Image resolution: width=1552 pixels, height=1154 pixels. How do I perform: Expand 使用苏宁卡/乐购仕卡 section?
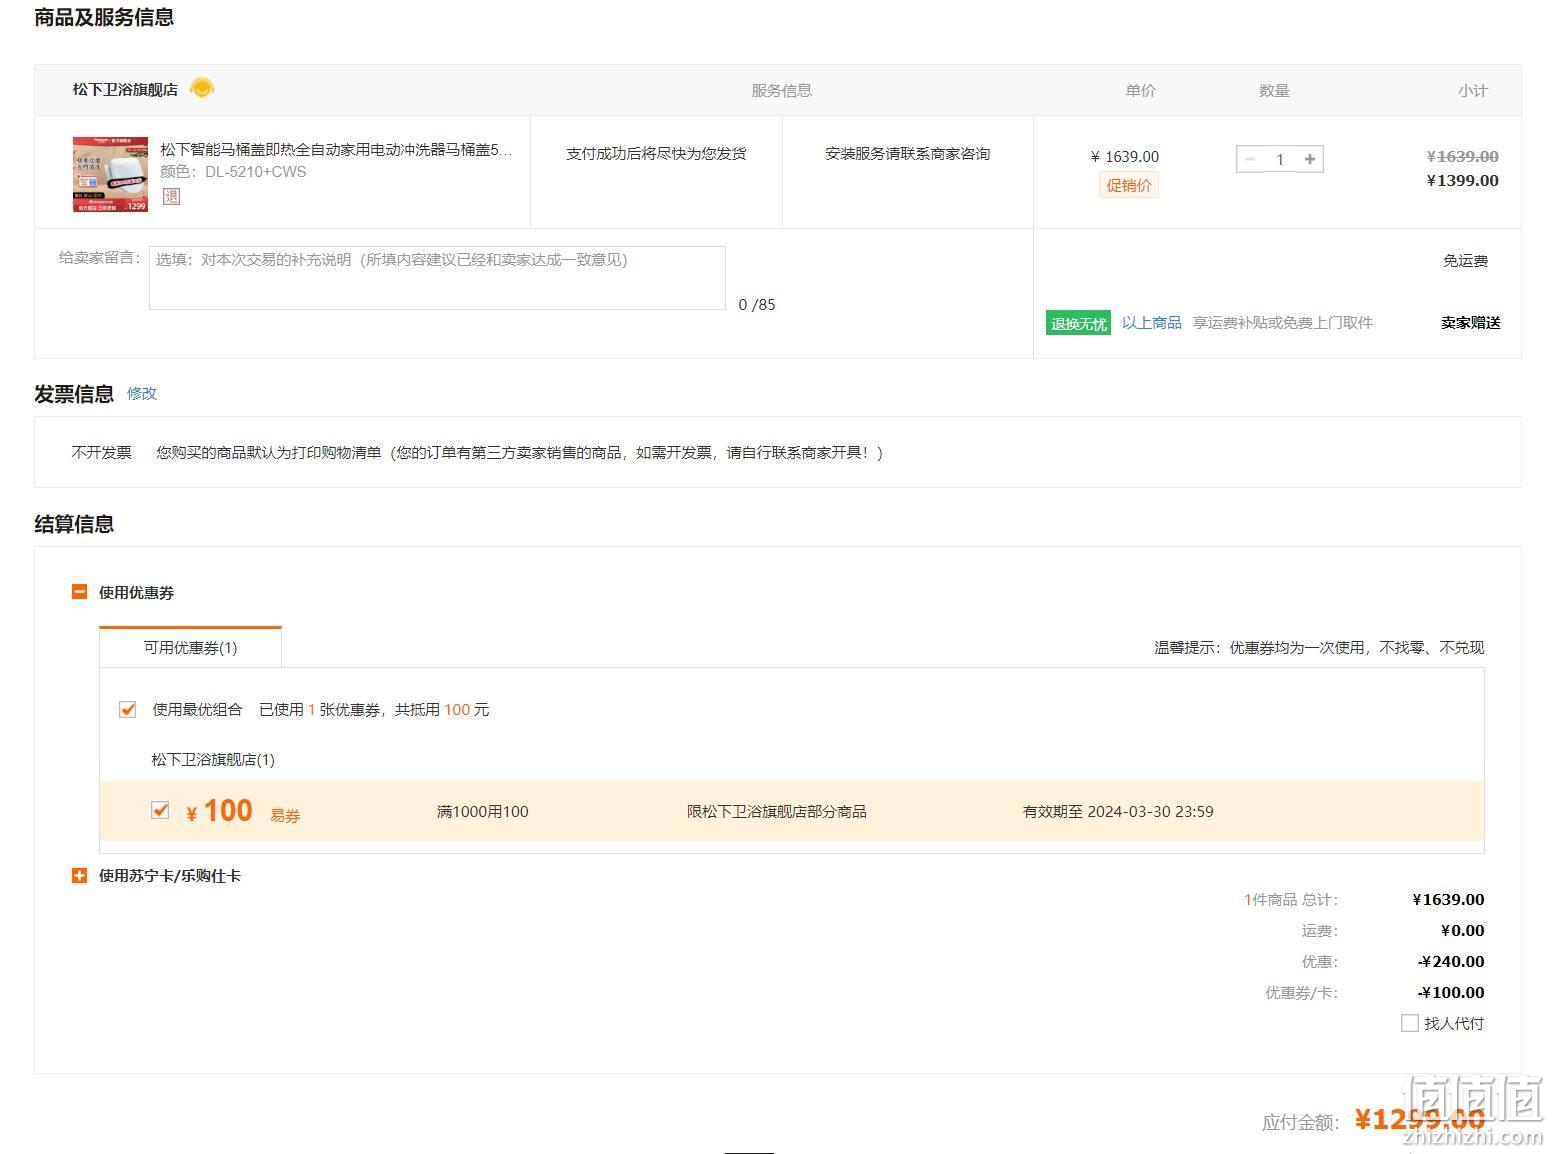point(80,875)
